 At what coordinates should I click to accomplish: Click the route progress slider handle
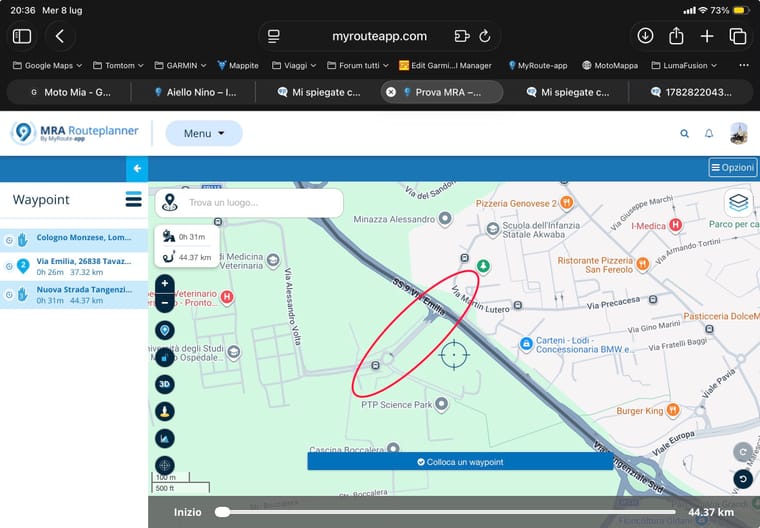(222, 512)
